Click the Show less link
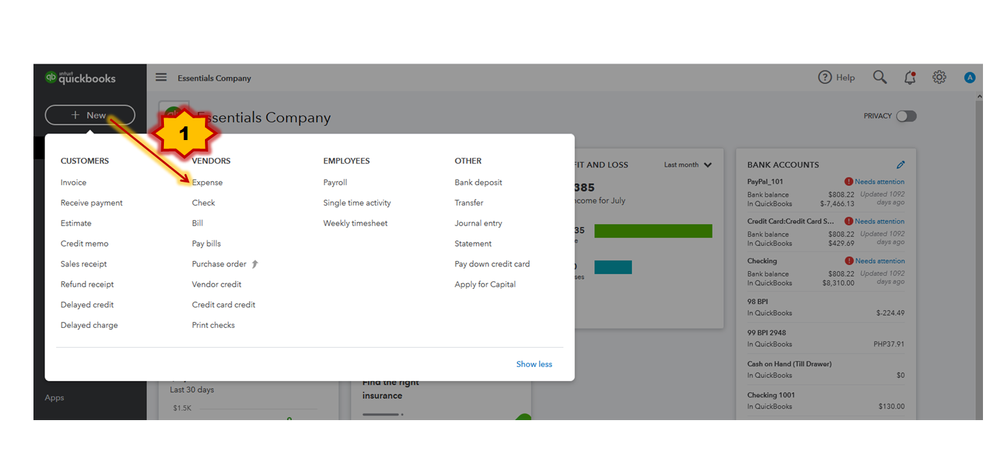This screenshot has height=470, width=998. pos(534,364)
